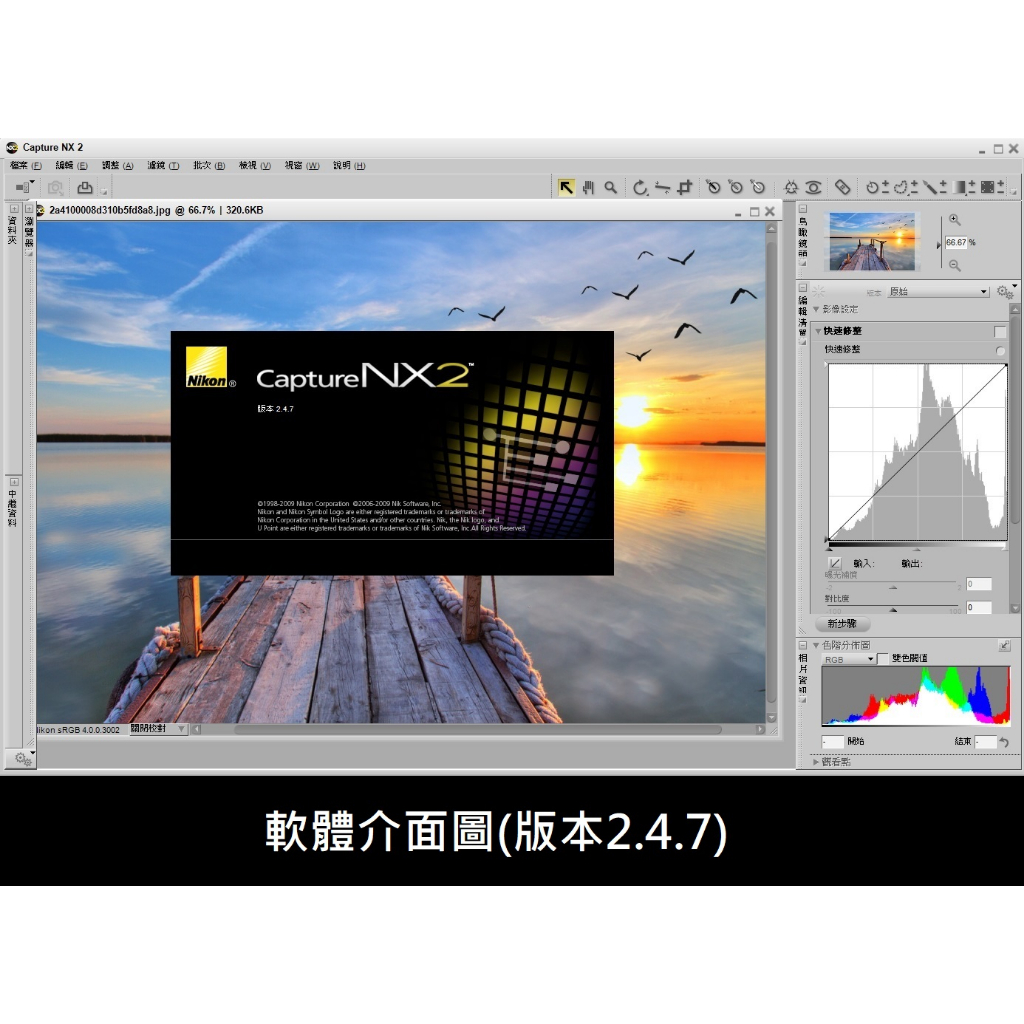Click the zoom percentage field 66.67

tap(956, 242)
